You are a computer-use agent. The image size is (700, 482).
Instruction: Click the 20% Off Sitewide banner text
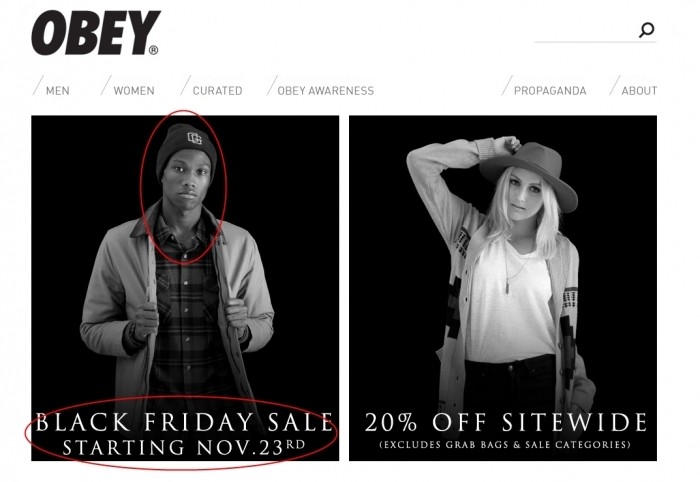click(x=506, y=422)
